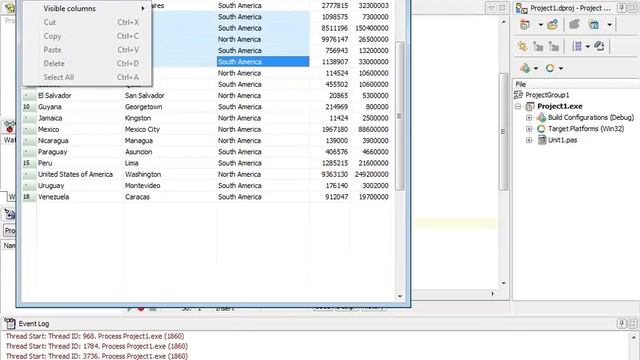This screenshot has height=360, width=640.
Task: Choose Delete from the context menu
Action: tap(87, 64)
